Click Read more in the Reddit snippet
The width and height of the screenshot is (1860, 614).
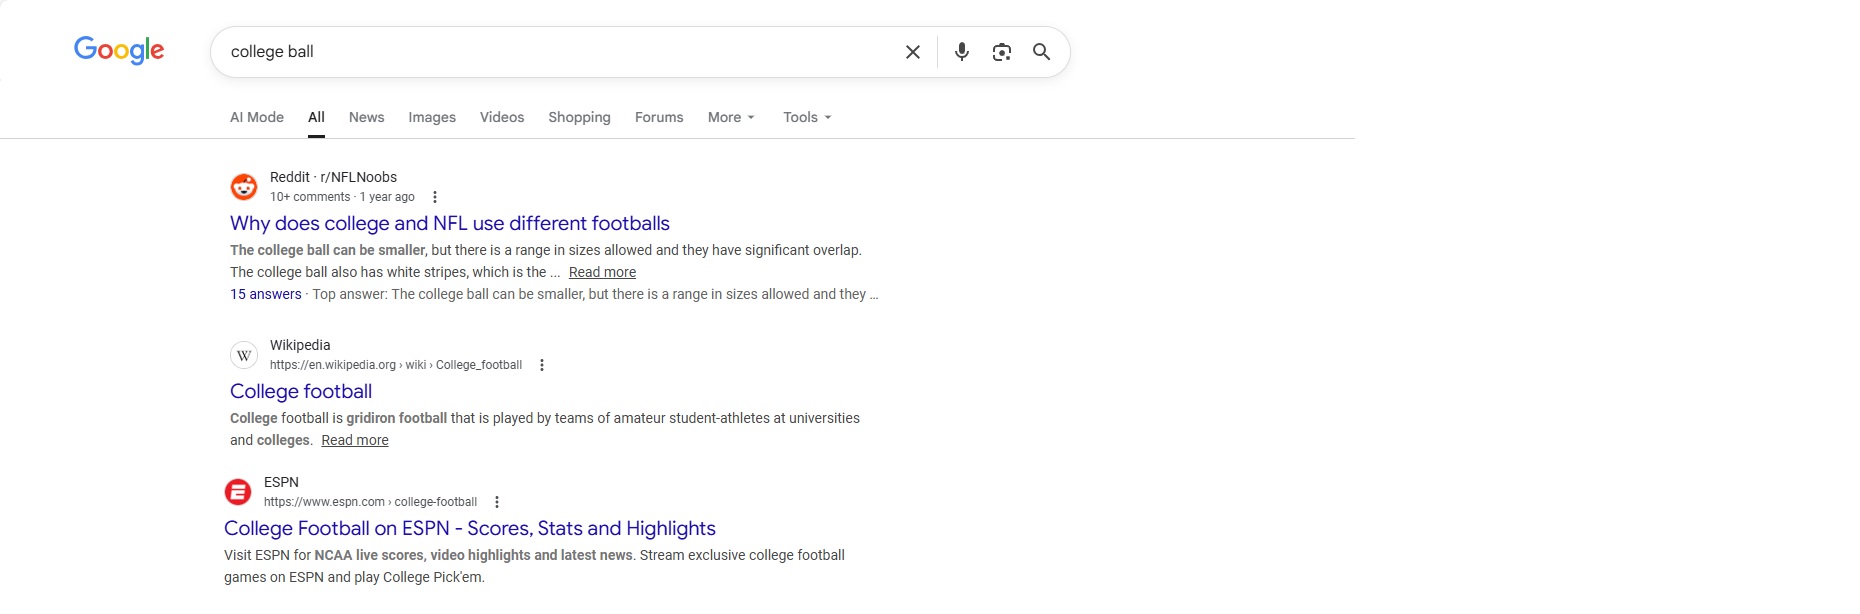point(602,272)
